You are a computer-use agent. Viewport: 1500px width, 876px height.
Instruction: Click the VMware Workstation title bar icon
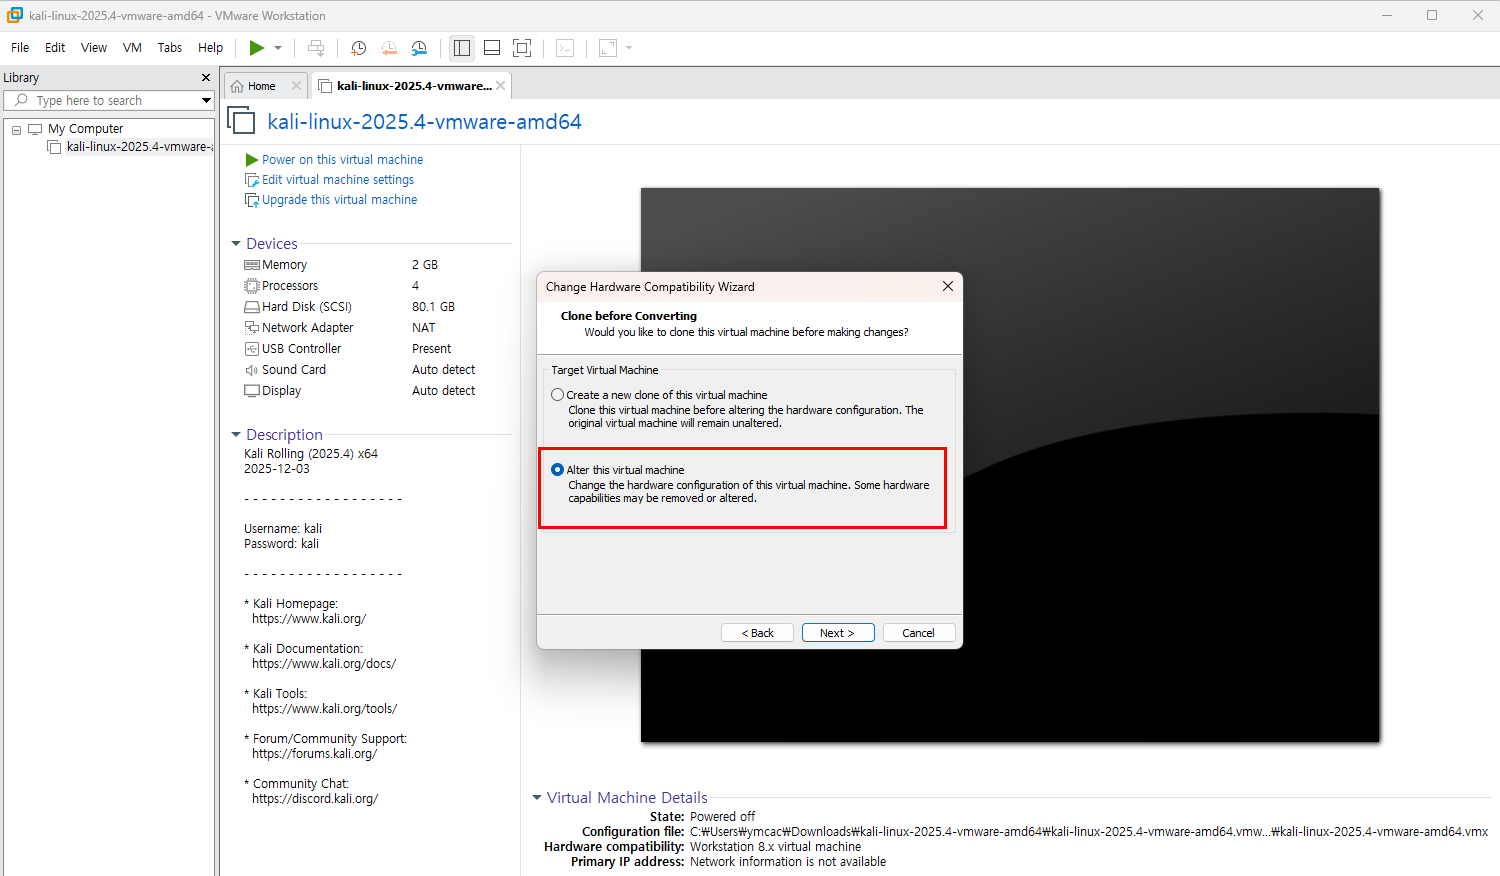click(15, 15)
